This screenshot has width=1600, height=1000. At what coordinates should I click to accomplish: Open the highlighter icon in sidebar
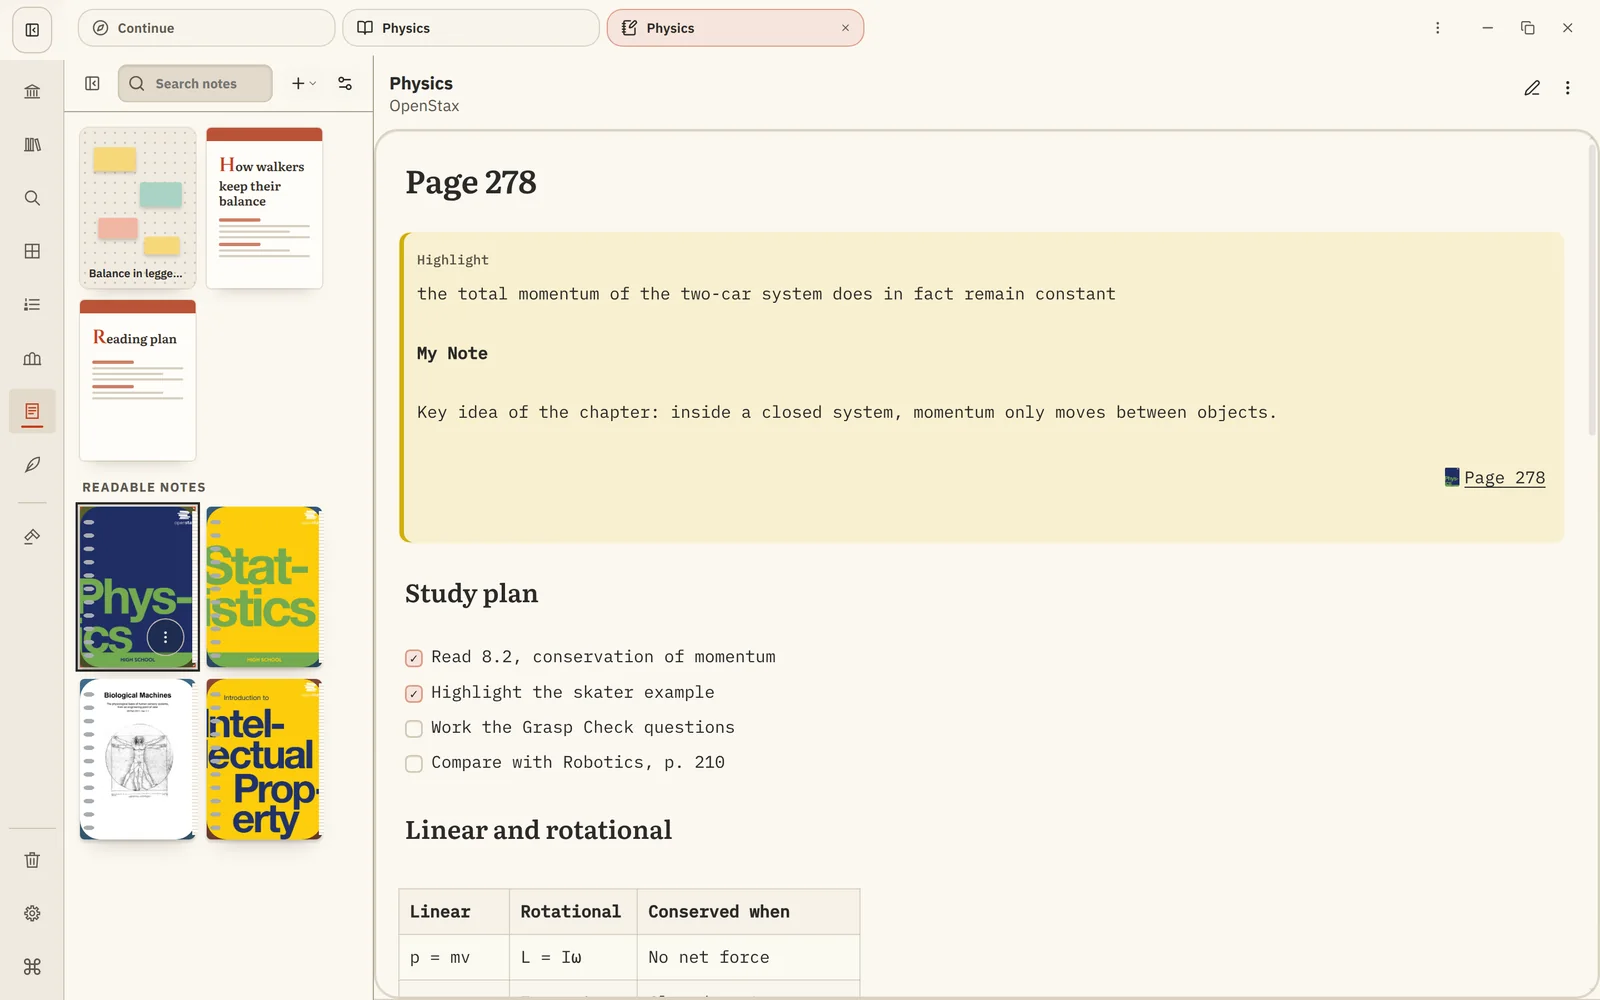tap(32, 537)
